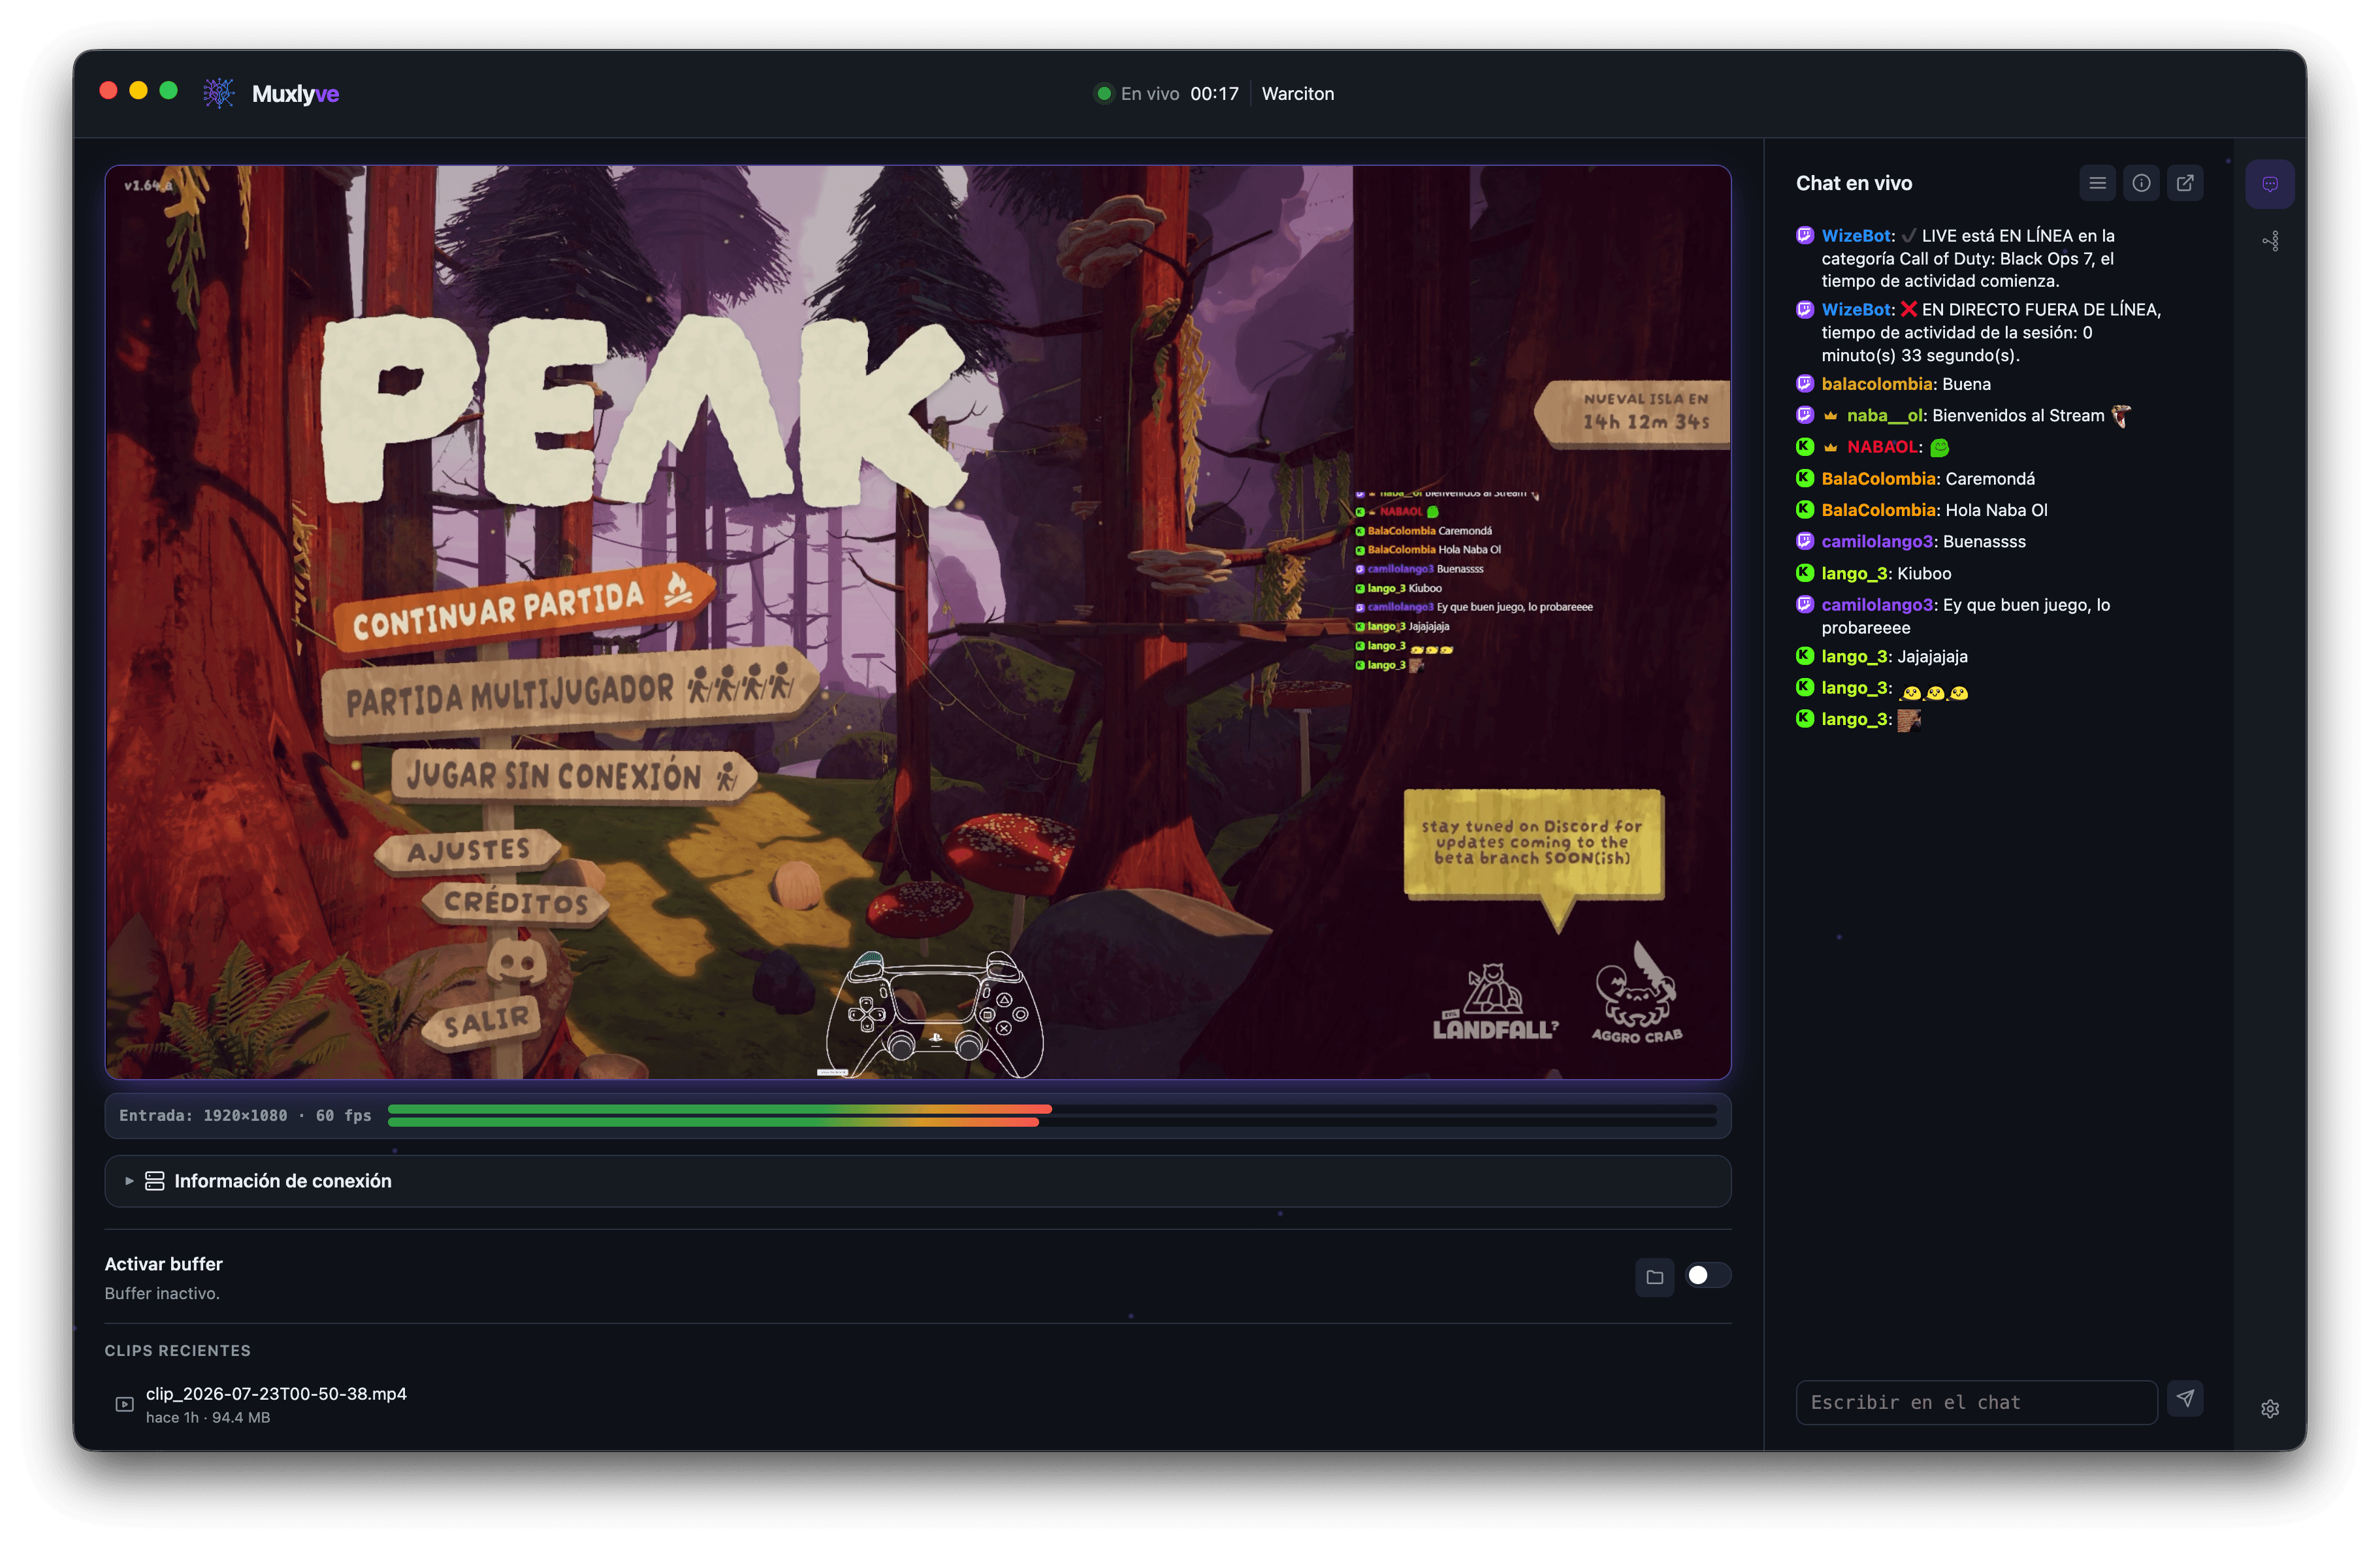Image resolution: width=2380 pixels, height=1548 pixels.
Task: Click the Twitch badge beside camilolango3's Buenassss message
Action: tap(1805, 541)
